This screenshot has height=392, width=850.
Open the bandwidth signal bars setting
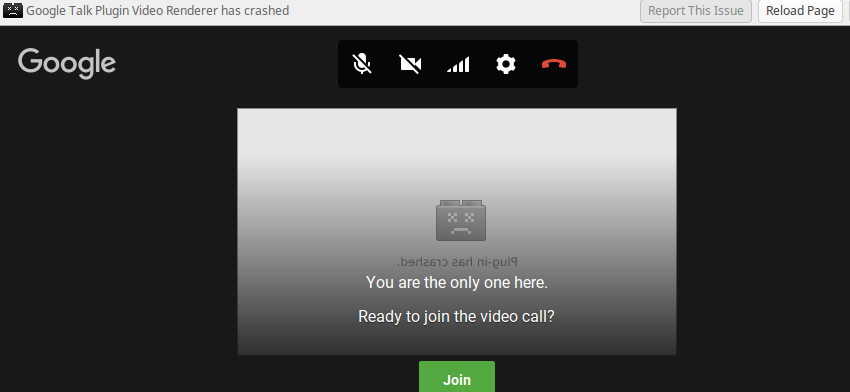tap(458, 65)
